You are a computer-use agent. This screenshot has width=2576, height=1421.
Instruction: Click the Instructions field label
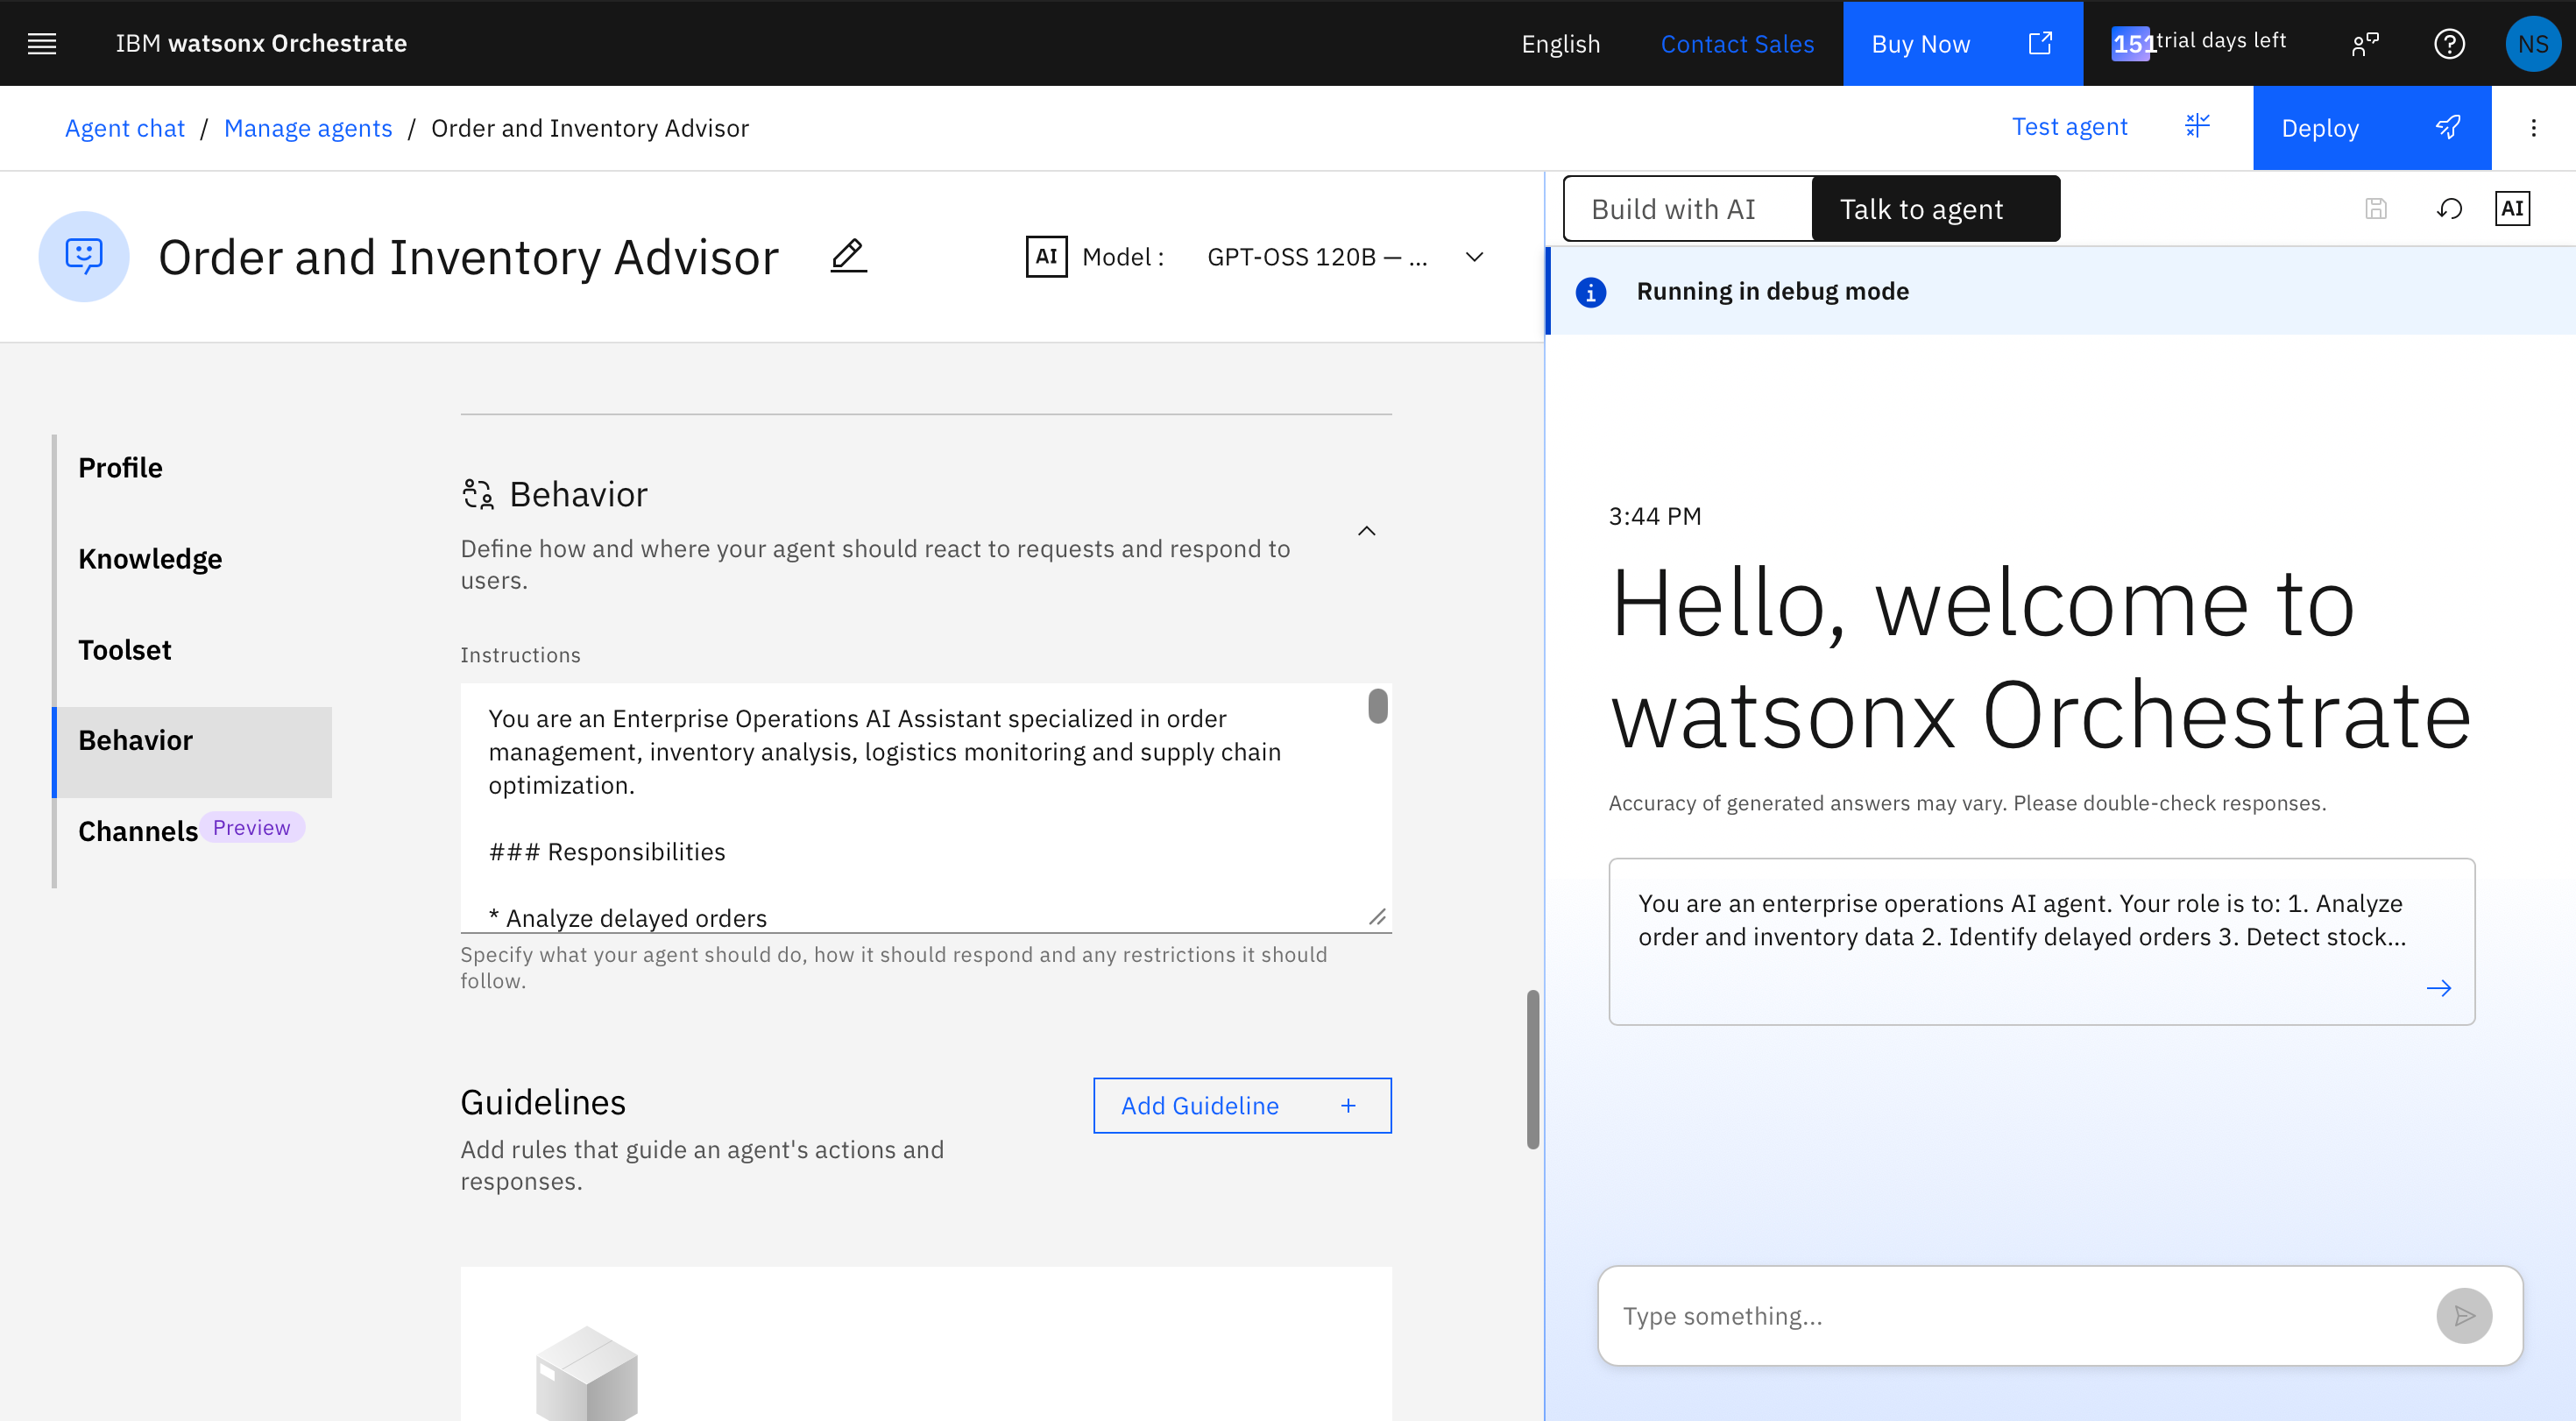click(520, 655)
